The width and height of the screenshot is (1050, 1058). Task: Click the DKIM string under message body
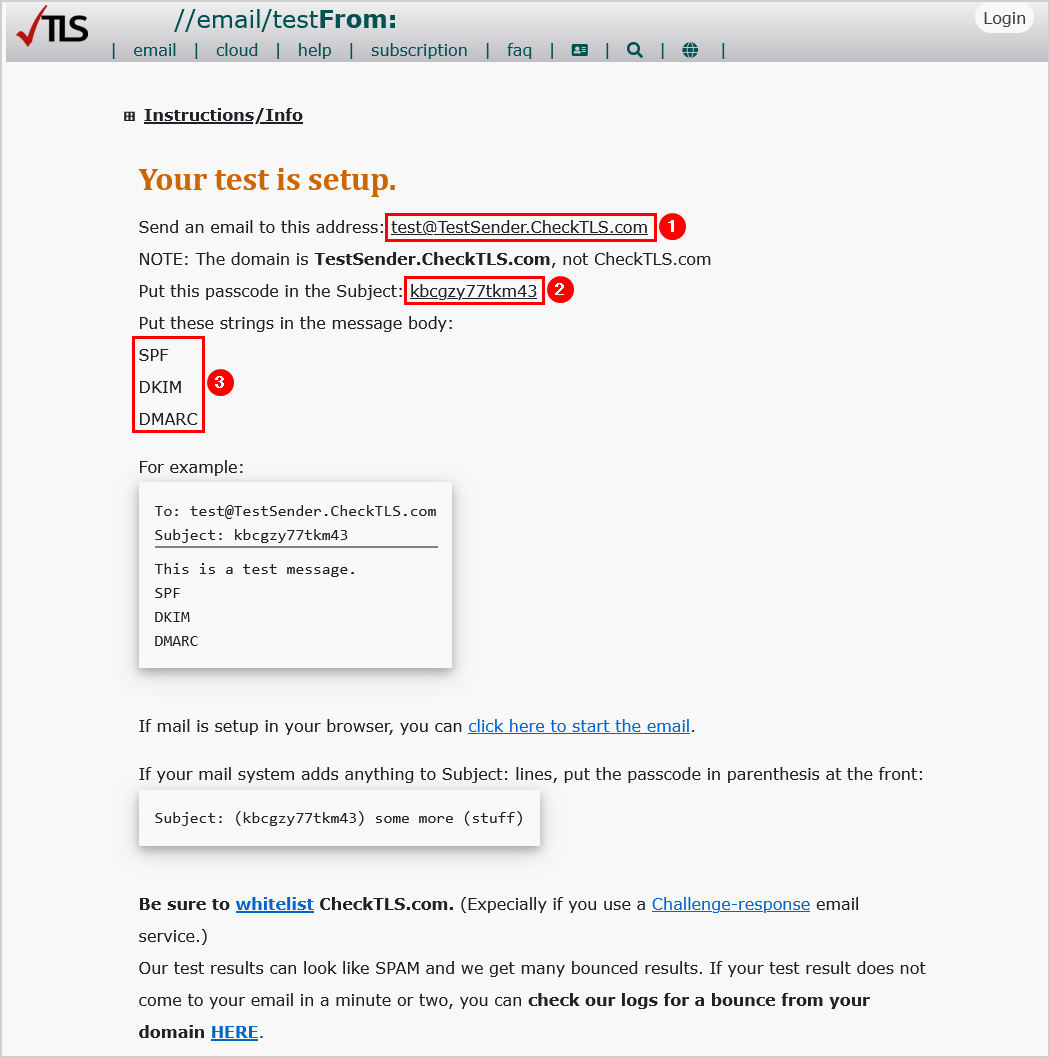tap(160, 387)
